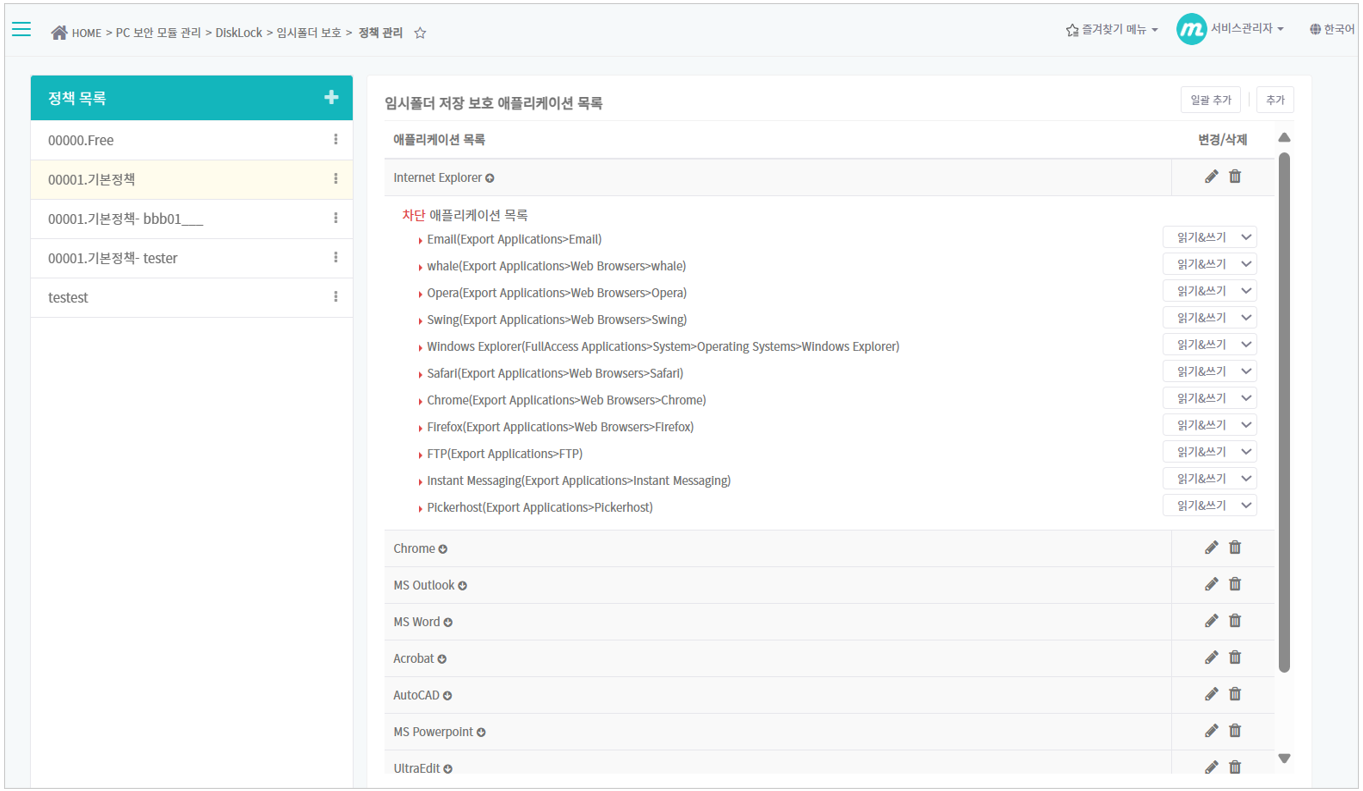Delete Acrobat entry
This screenshot has width=1363, height=791.
pos(1235,657)
